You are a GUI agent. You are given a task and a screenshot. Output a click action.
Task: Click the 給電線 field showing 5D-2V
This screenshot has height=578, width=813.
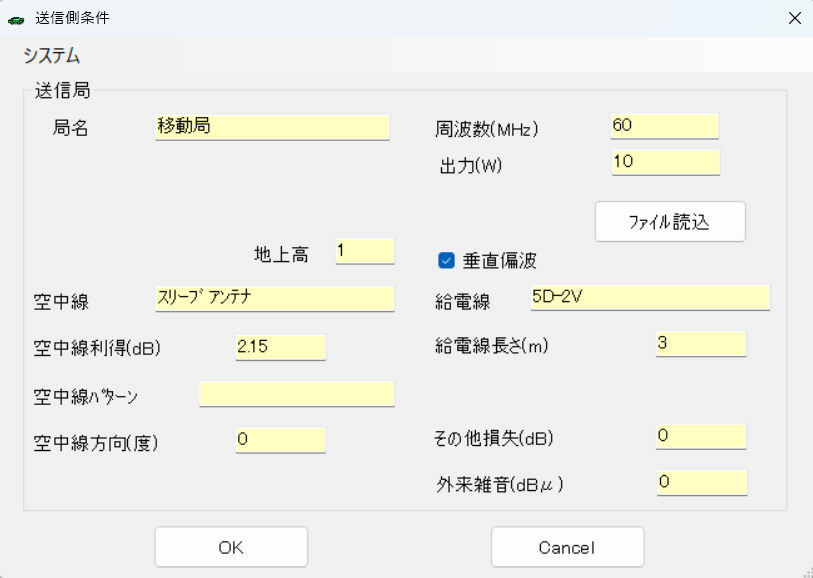pyautogui.click(x=650, y=297)
